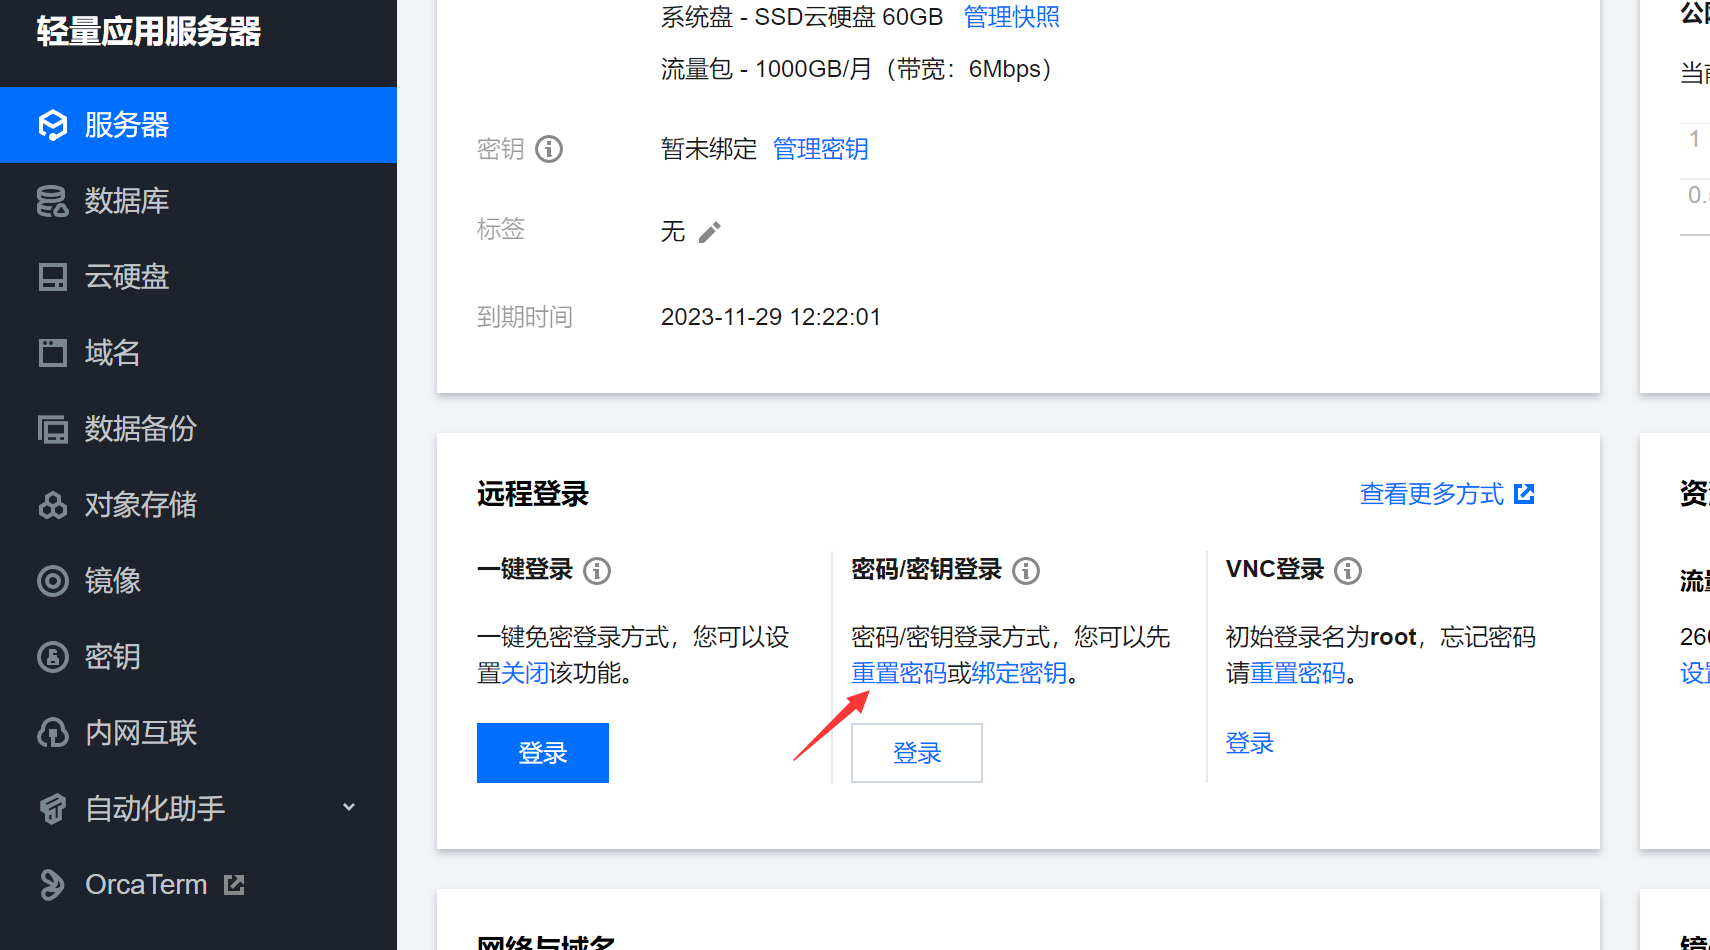This screenshot has height=950, width=1710.
Task: Click the info icon beside 一键登录
Action: click(x=597, y=571)
